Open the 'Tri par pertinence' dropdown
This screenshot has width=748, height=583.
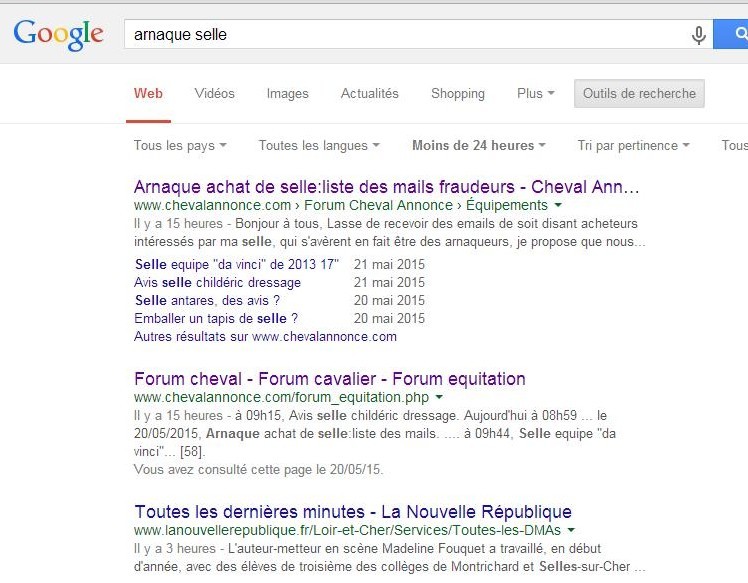[x=634, y=146]
